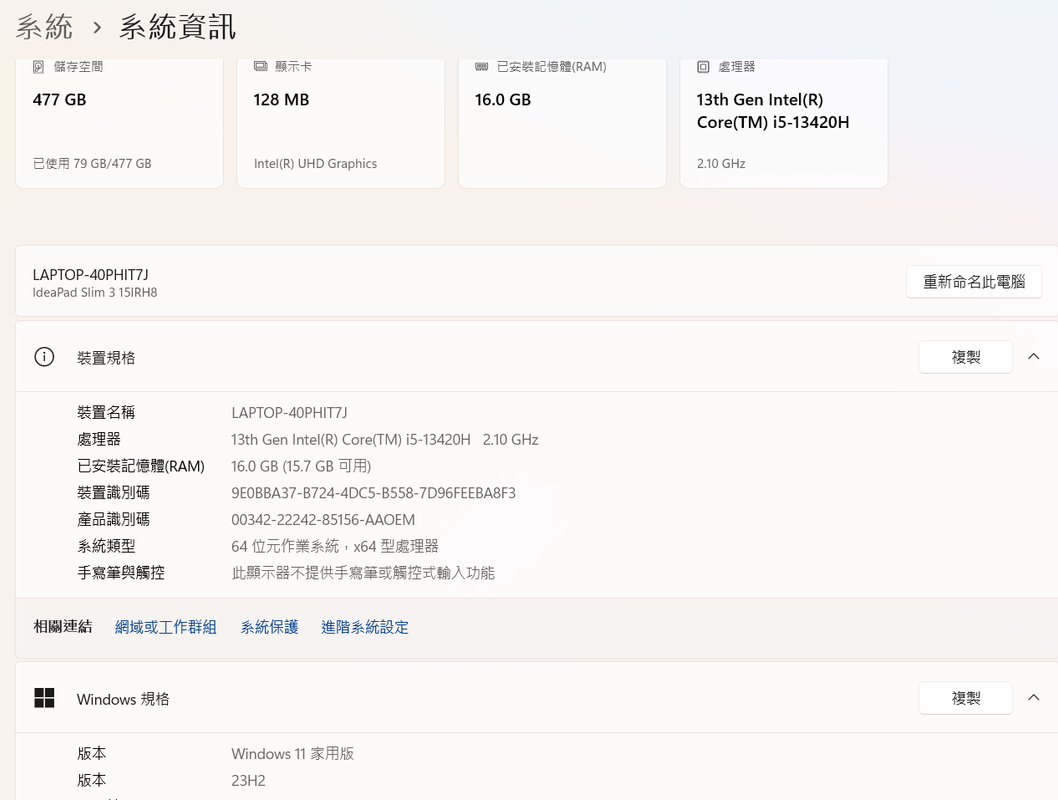Click the Windows 規格 section header
This screenshot has width=1058, height=800.
click(x=536, y=698)
